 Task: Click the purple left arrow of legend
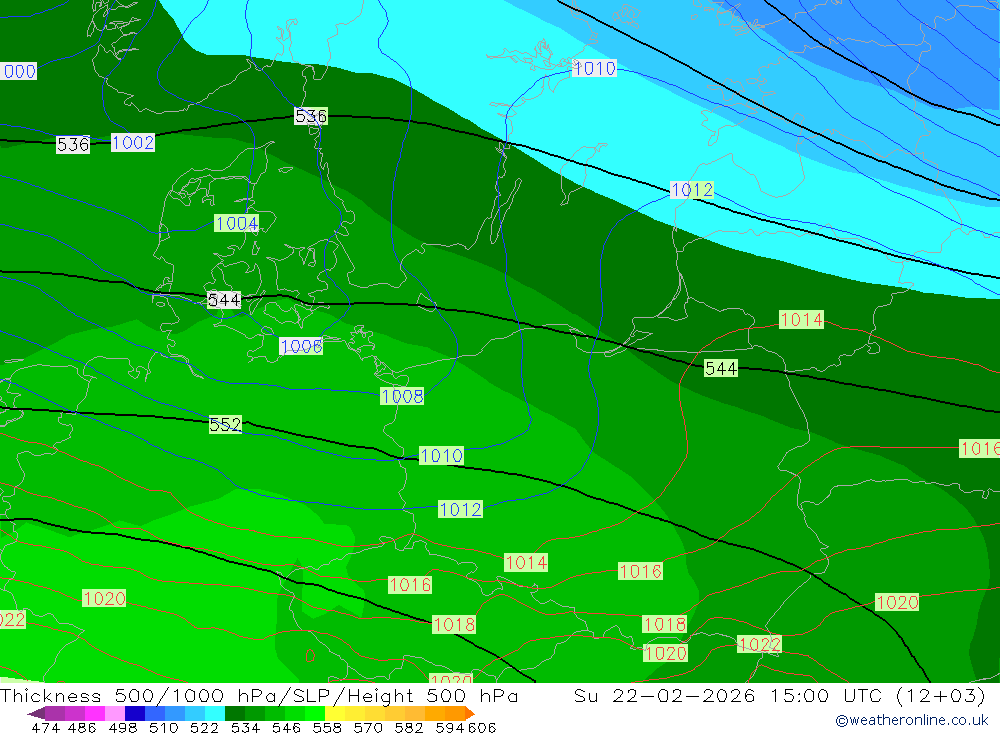tap(36, 713)
